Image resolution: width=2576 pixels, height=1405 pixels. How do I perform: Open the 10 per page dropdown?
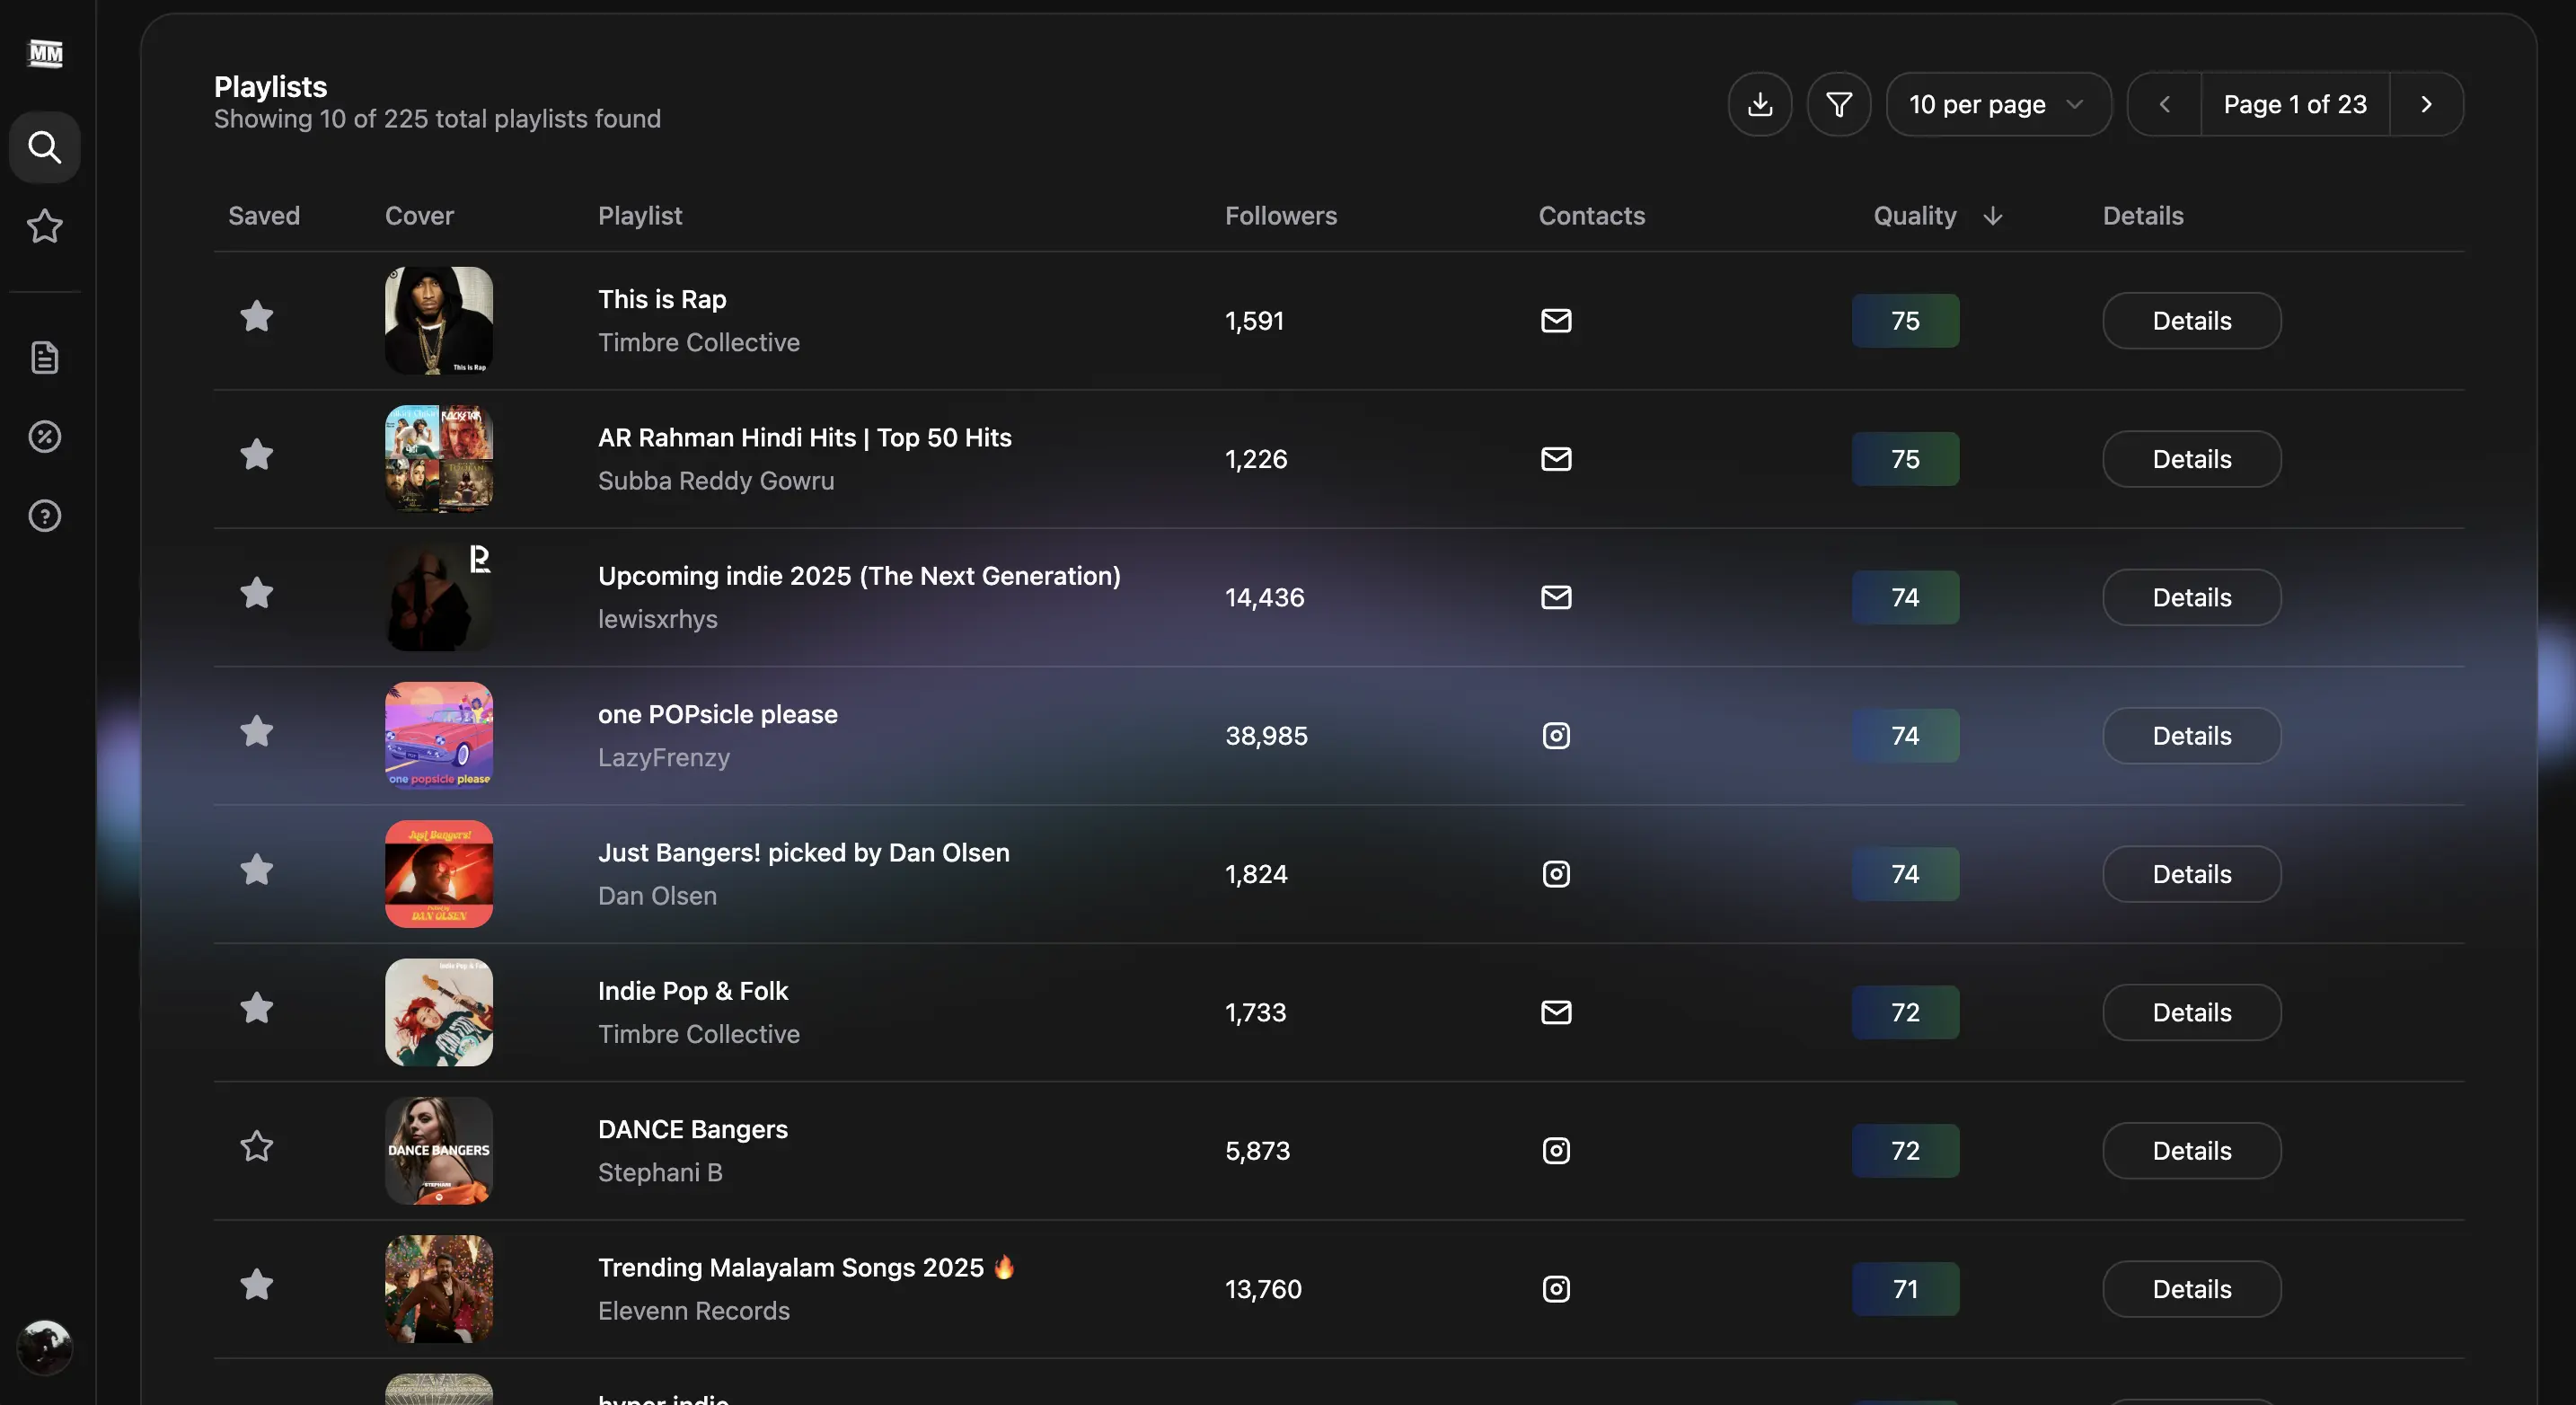[x=1998, y=104]
